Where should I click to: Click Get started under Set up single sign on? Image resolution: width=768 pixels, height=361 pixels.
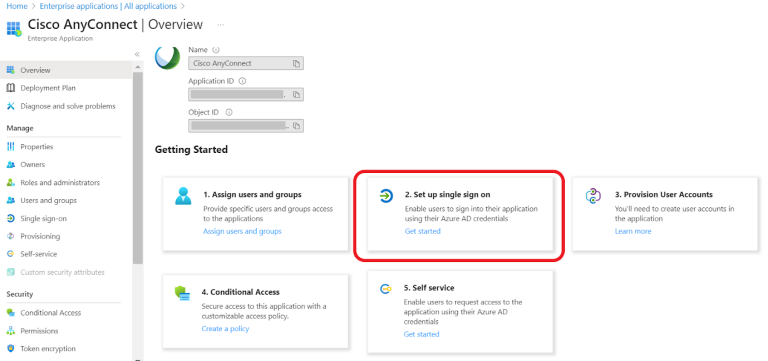423,231
